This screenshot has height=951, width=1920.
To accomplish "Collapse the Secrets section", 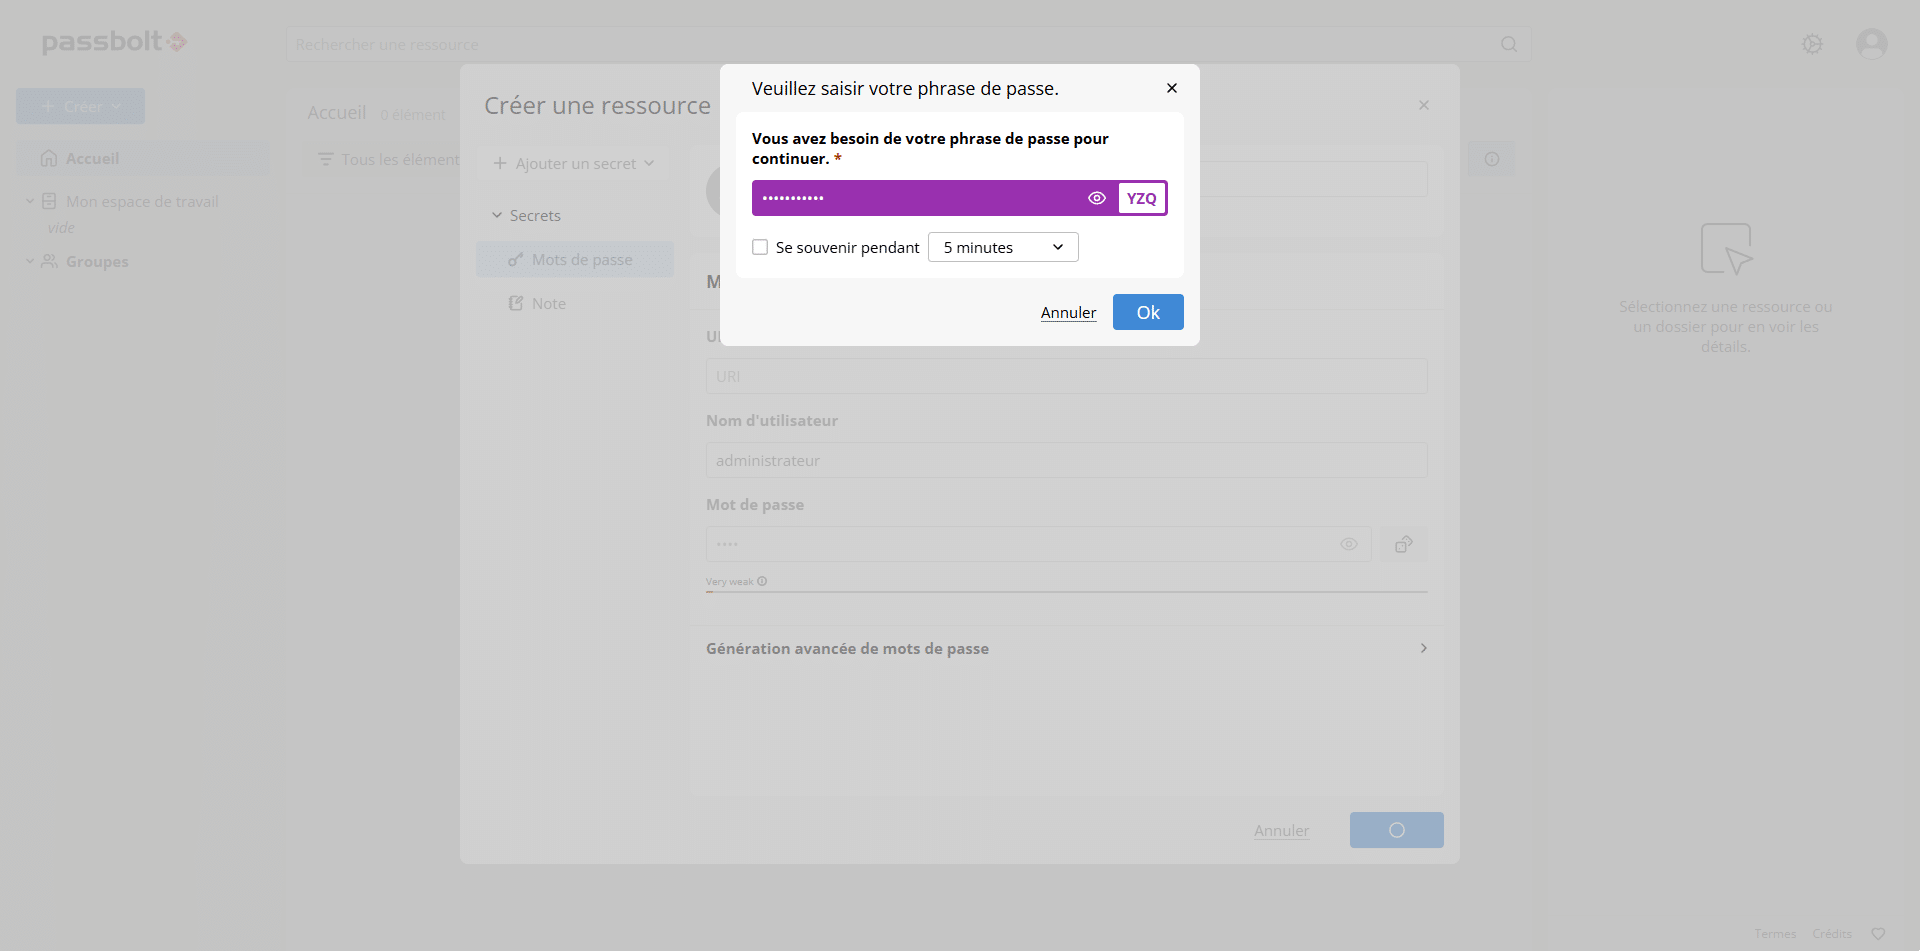I will 497,216.
